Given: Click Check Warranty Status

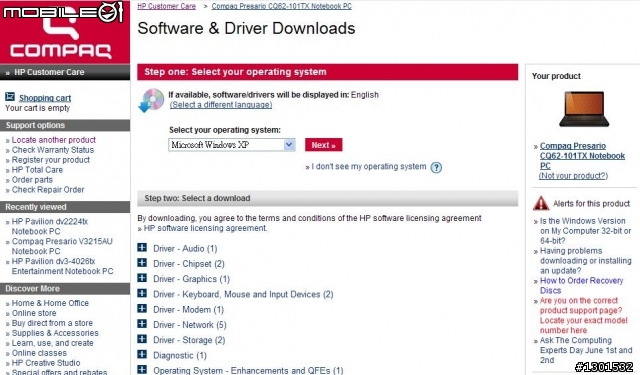Looking at the screenshot, I should click(53, 150).
